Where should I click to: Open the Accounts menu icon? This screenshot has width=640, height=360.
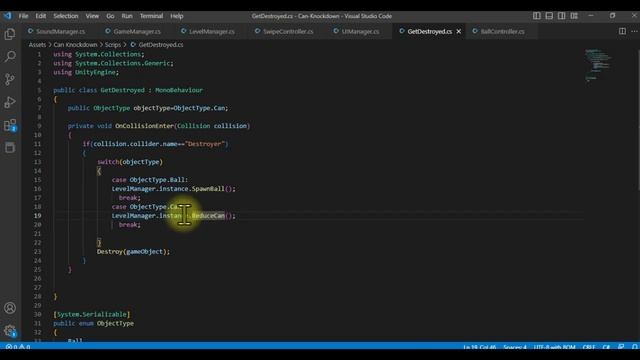coord(10,308)
